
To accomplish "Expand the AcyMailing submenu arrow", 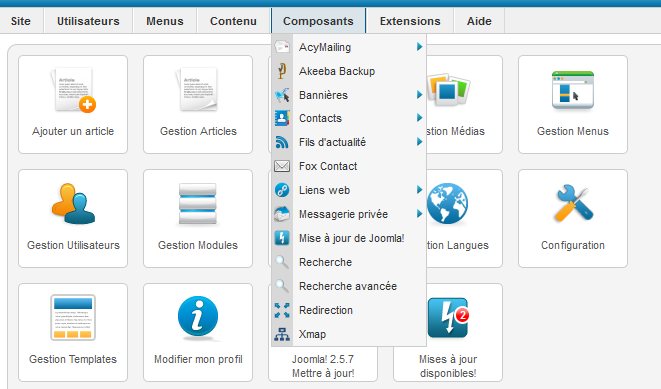I will pos(419,47).
